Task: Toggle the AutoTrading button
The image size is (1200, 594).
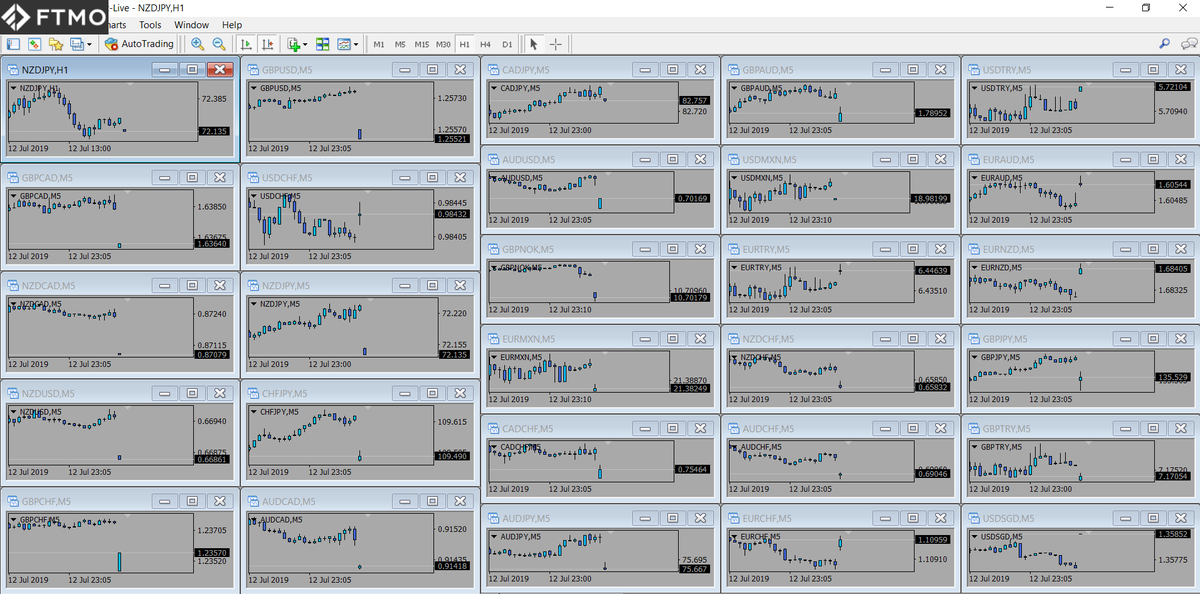Action: point(139,44)
